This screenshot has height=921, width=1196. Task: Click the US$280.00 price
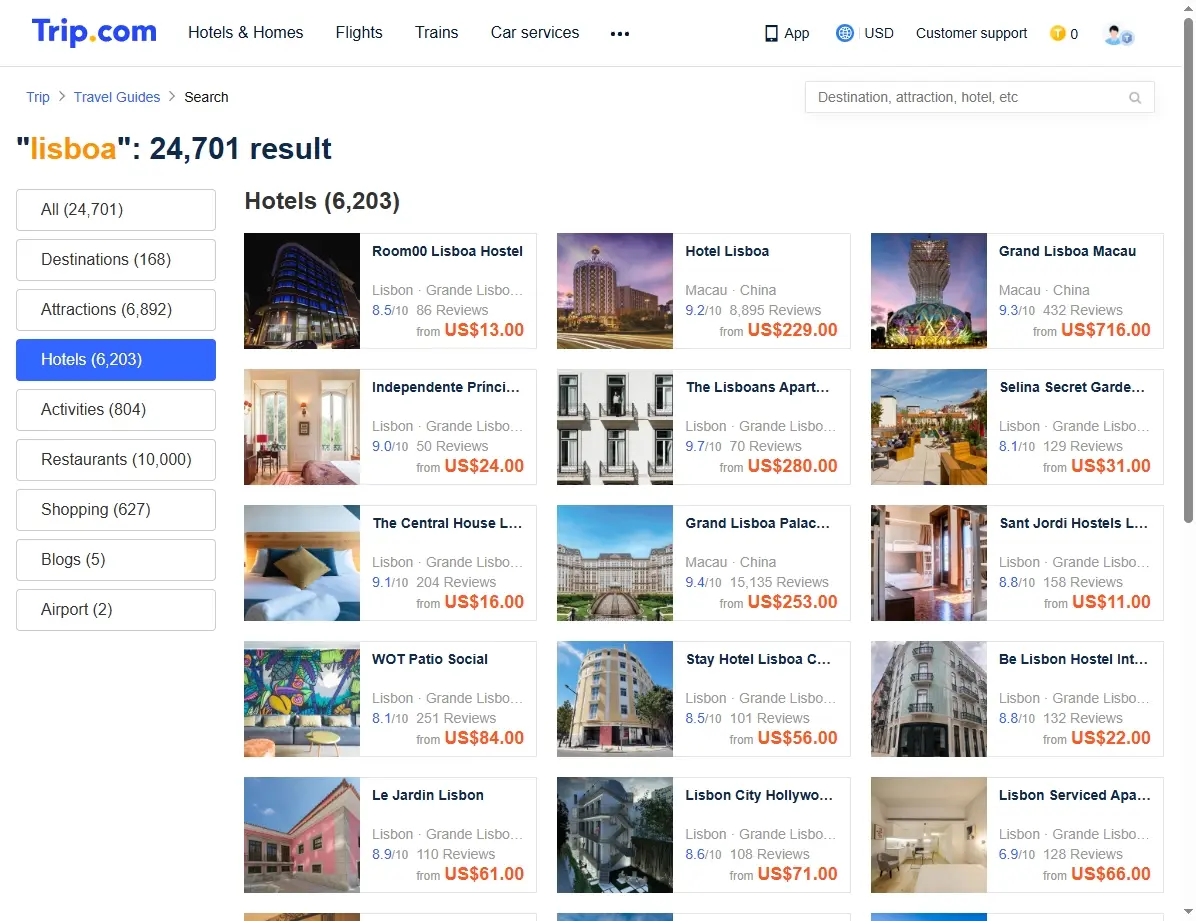tap(793, 466)
